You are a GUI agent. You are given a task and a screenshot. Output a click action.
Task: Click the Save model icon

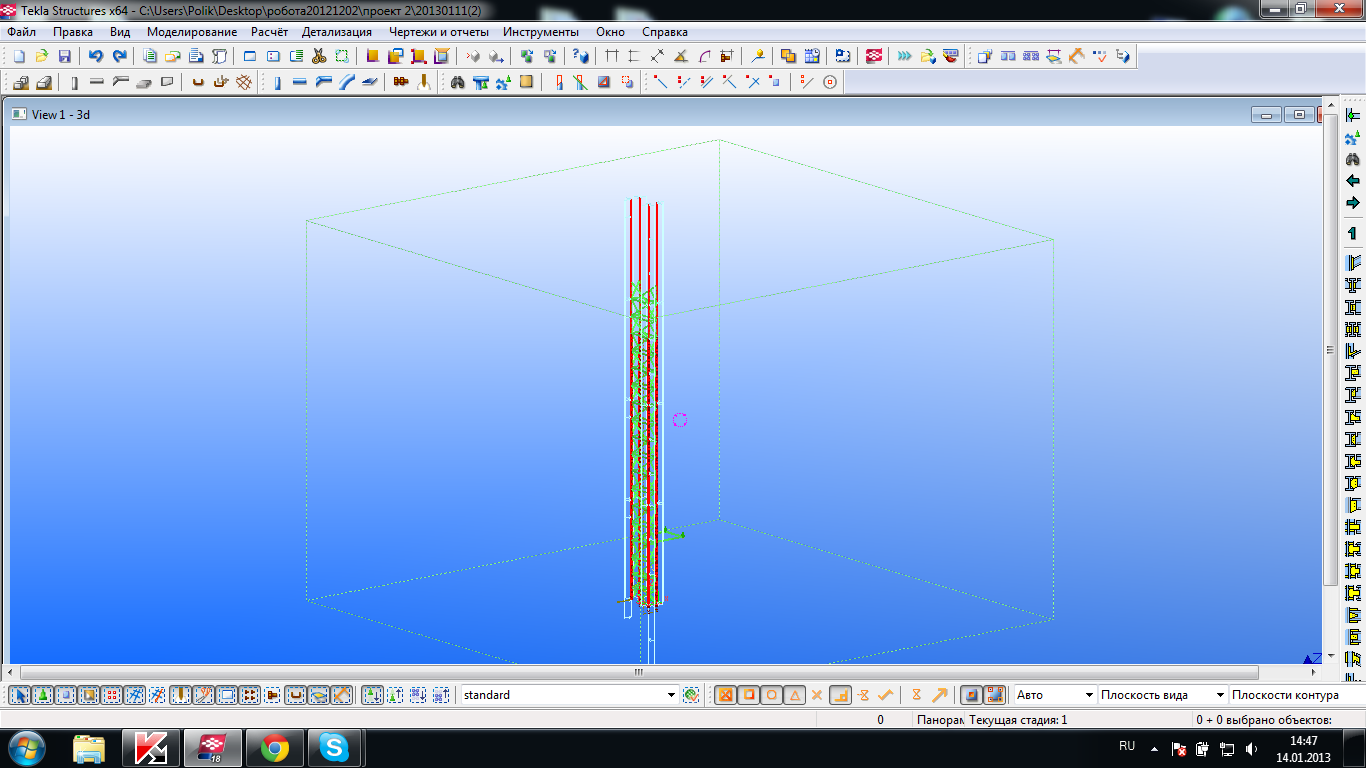coord(65,57)
